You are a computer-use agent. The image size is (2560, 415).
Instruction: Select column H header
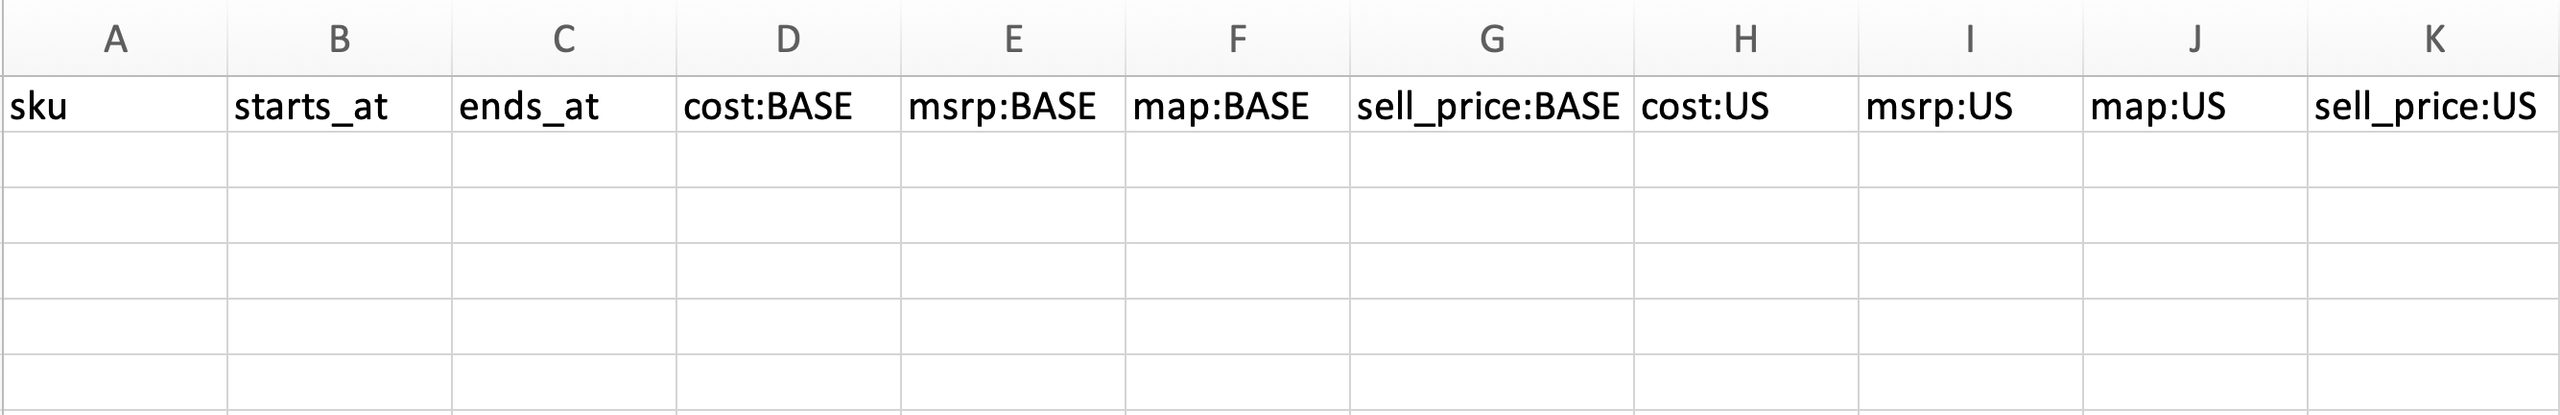pyautogui.click(x=1746, y=39)
